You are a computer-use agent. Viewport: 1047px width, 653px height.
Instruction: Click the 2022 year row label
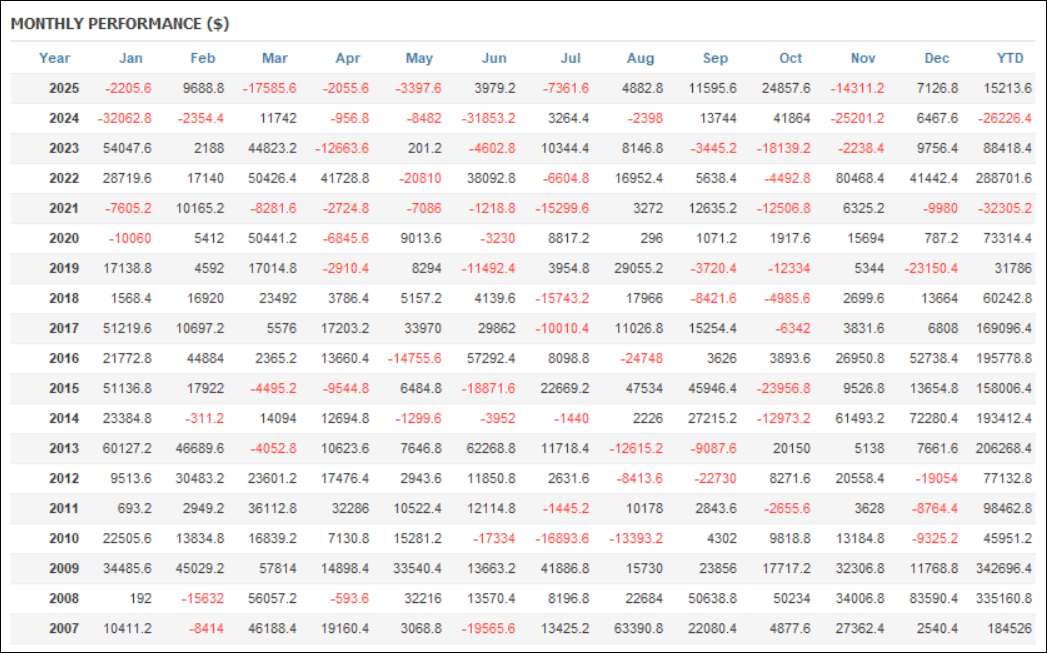[64, 178]
